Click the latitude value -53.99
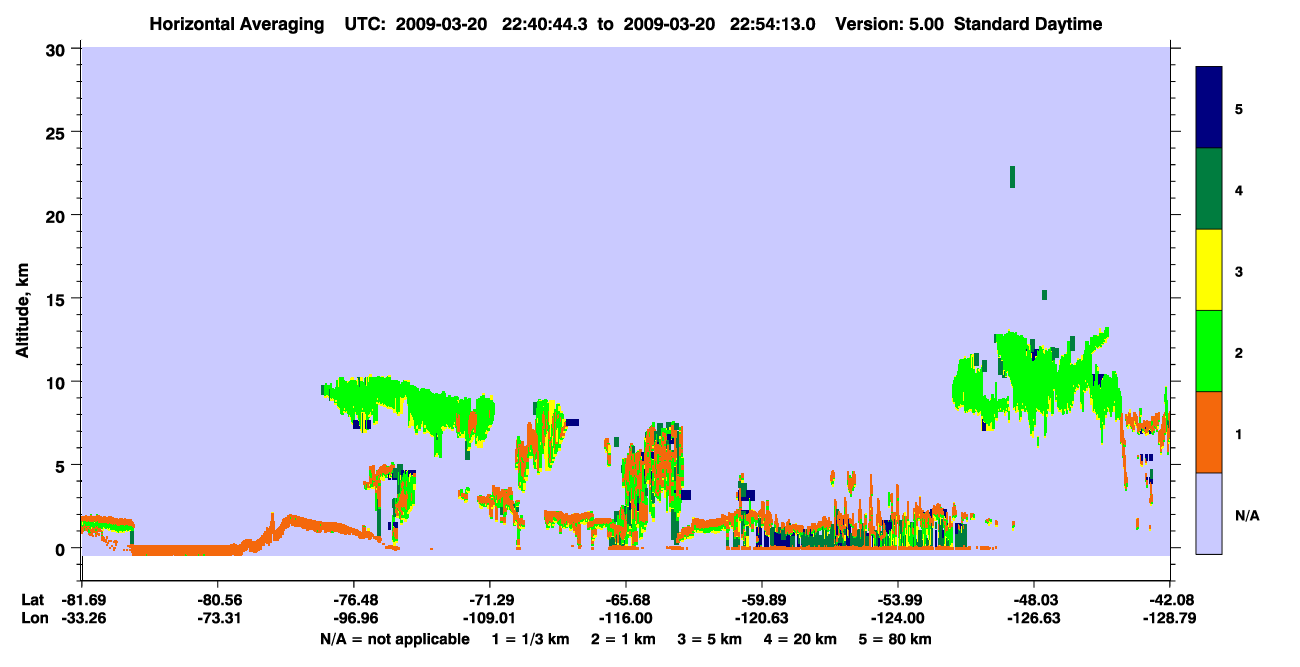 (897, 600)
